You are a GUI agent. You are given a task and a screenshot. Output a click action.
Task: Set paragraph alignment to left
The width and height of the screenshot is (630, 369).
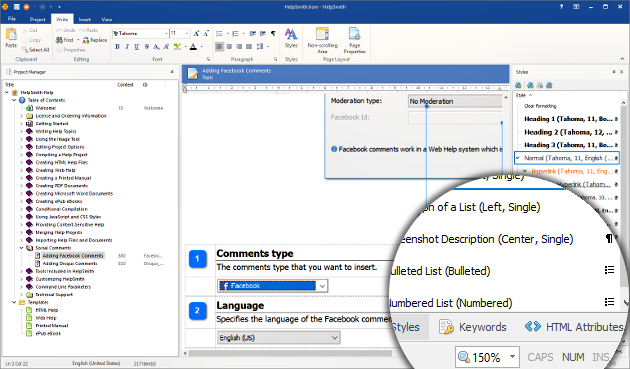click(x=219, y=47)
